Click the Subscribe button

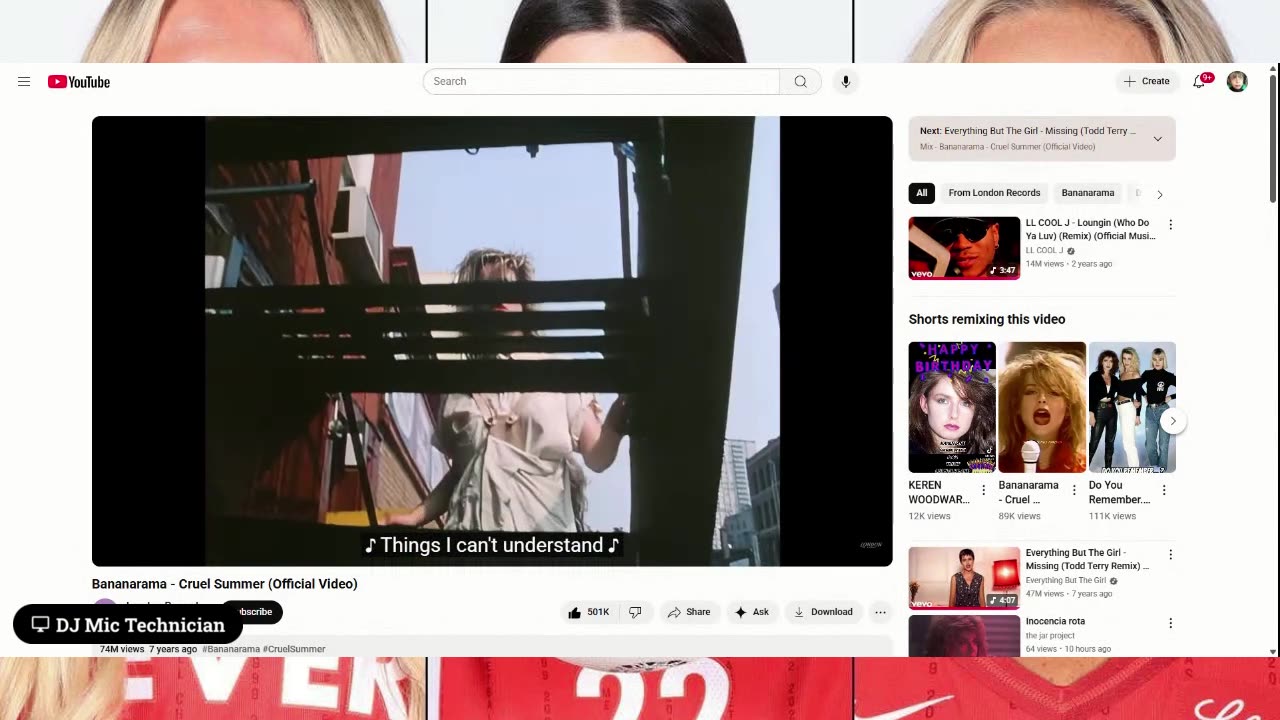262,612
